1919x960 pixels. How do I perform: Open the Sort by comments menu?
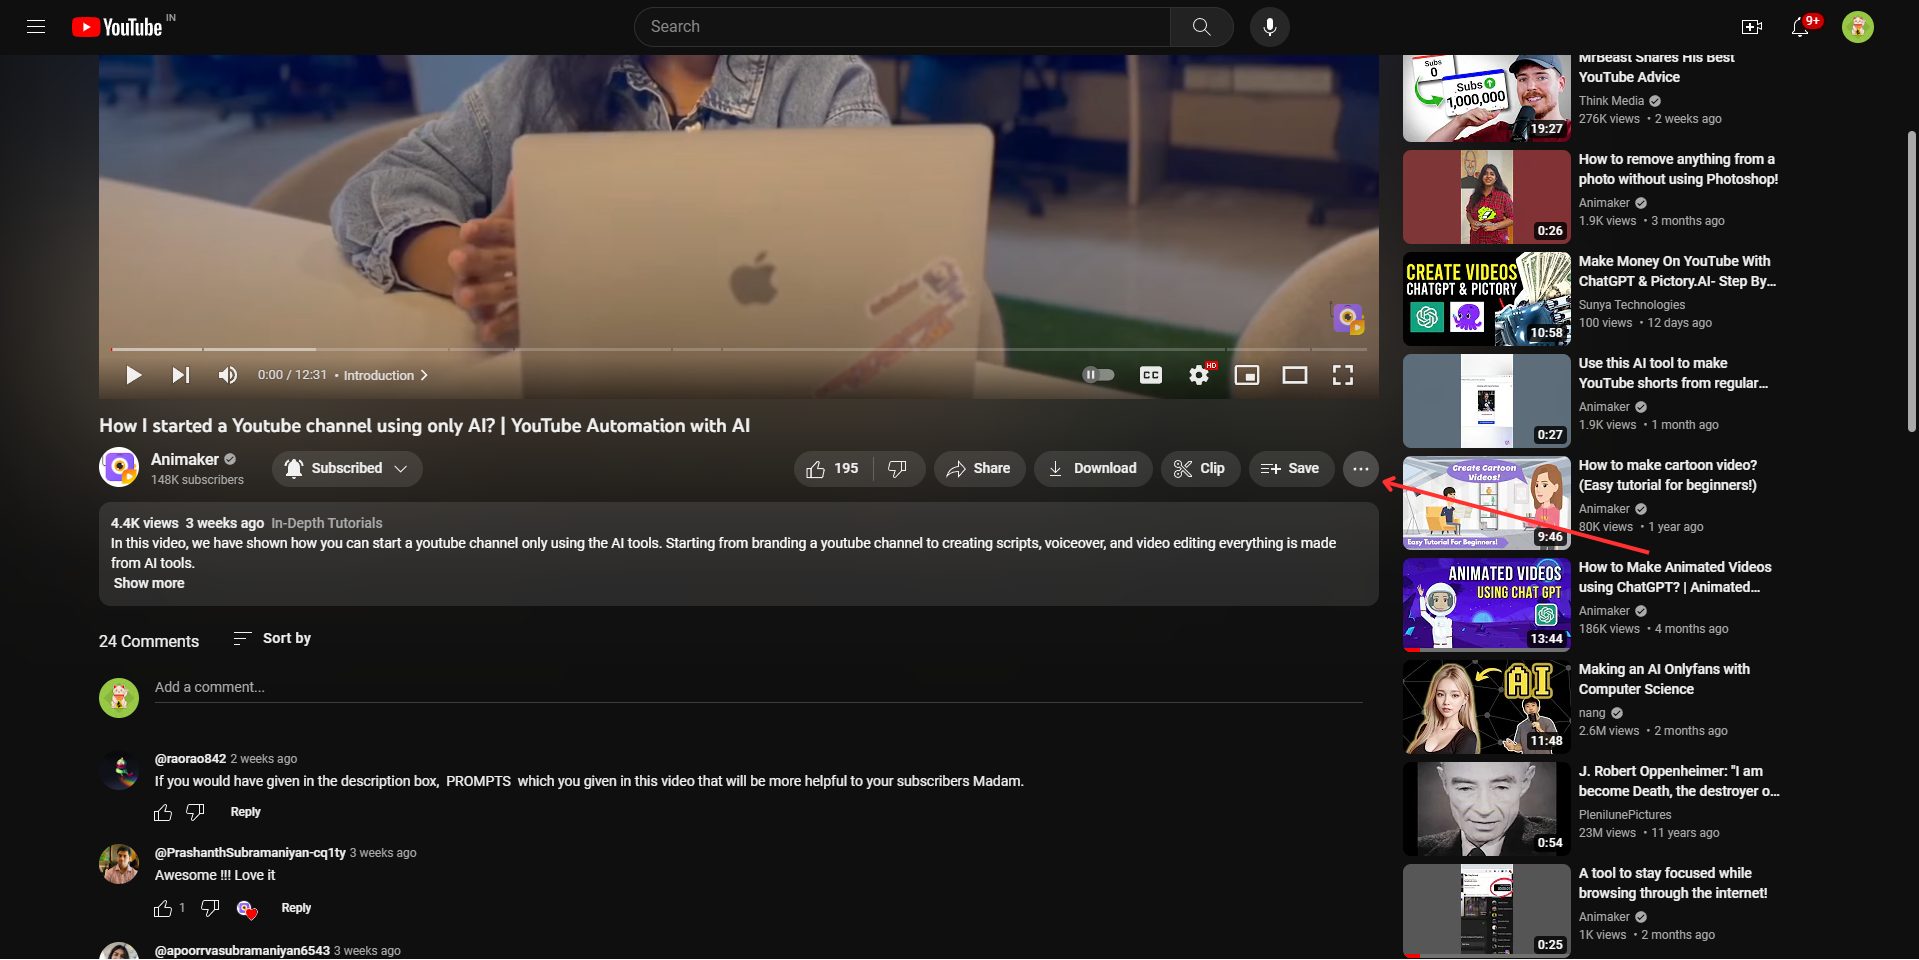[x=272, y=638]
